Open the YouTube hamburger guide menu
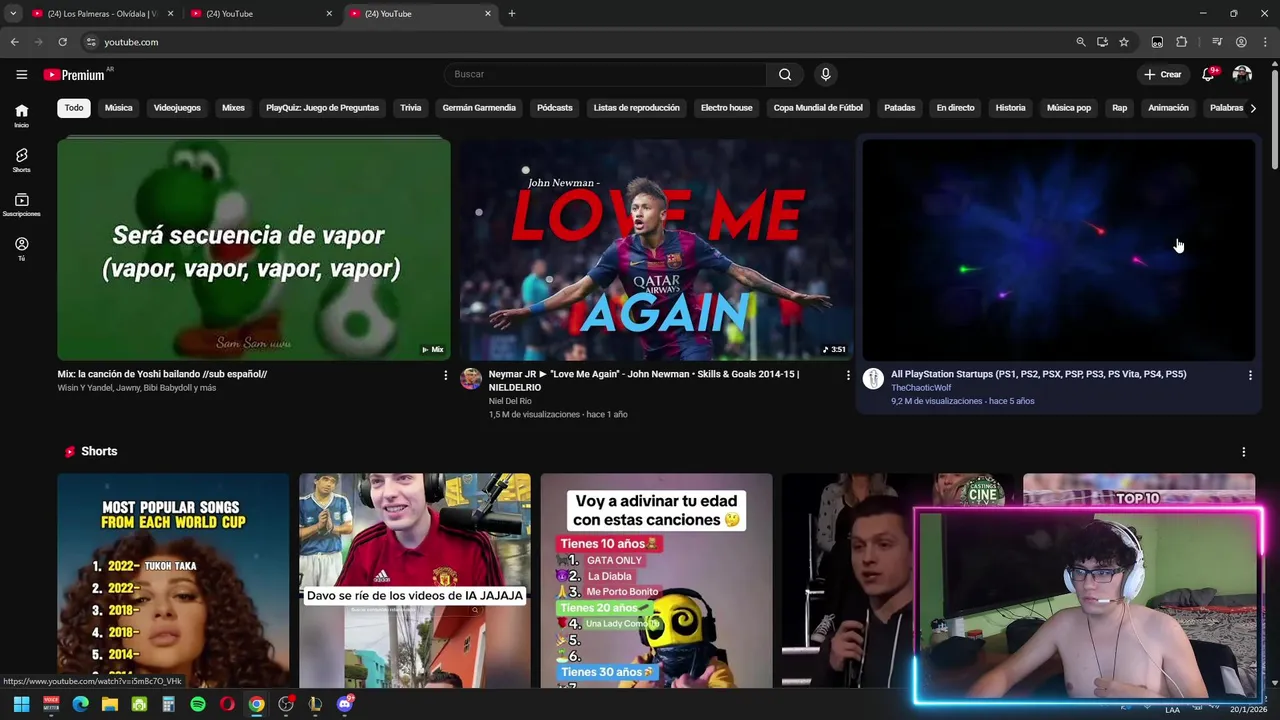This screenshot has width=1280, height=720. (21, 74)
